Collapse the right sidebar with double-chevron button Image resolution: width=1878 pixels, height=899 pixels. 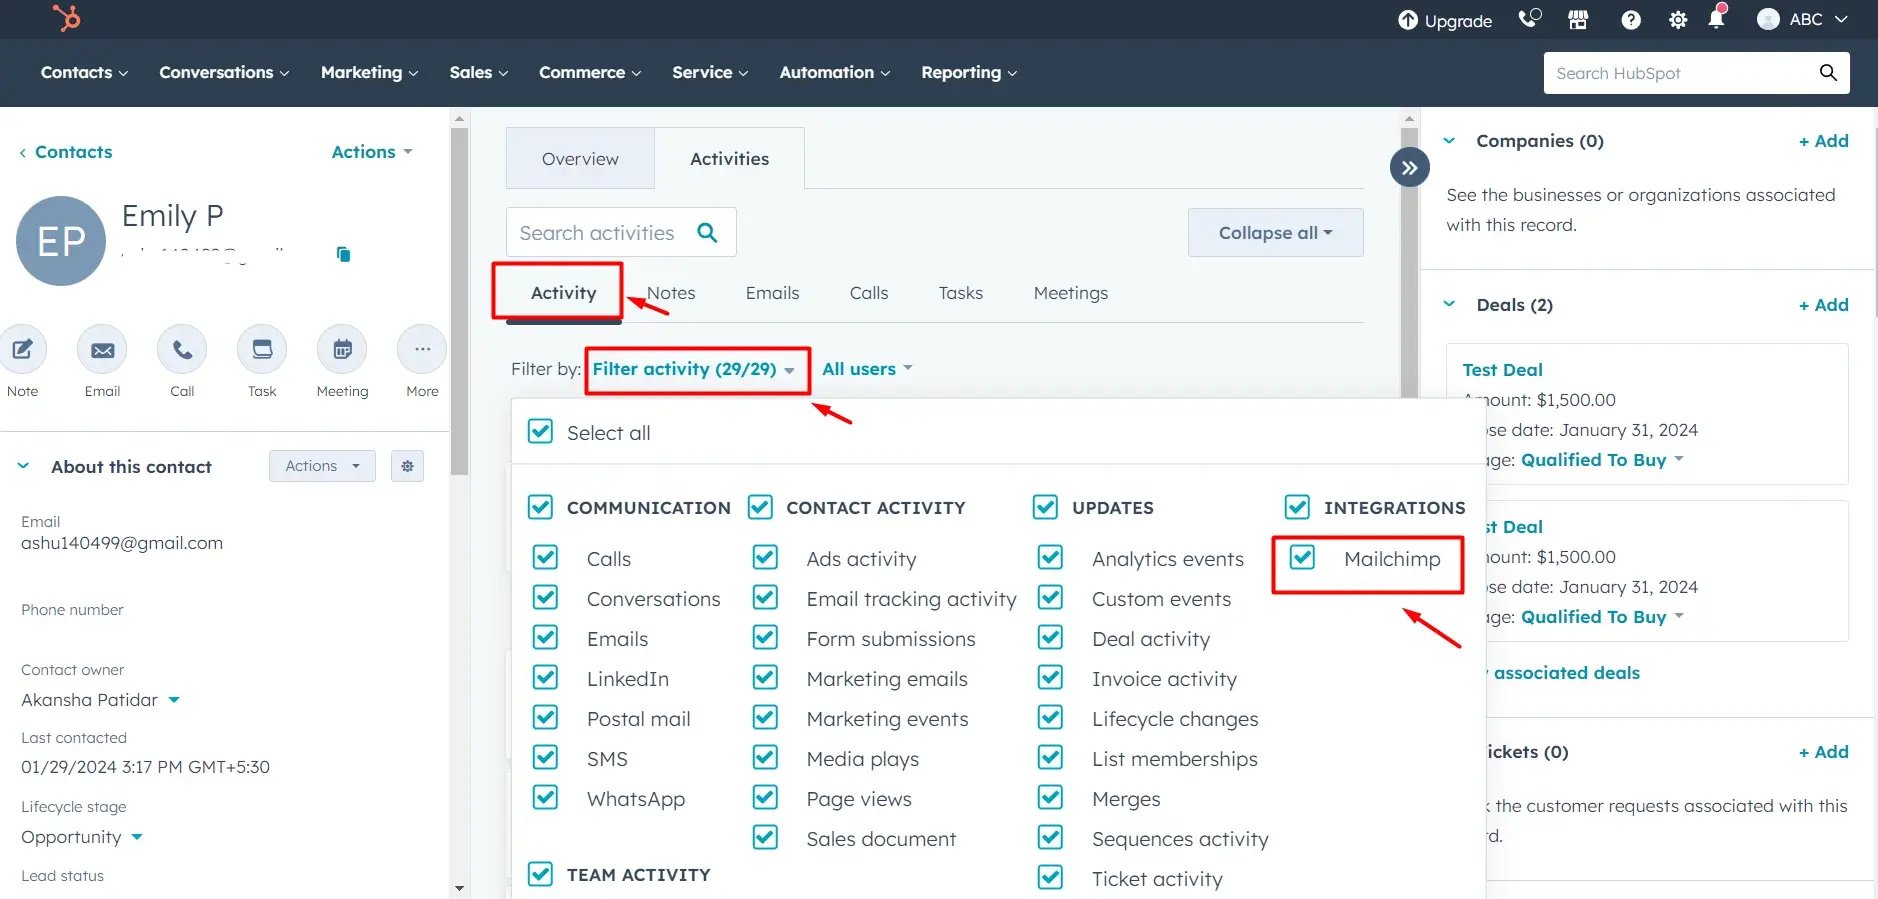[1409, 167]
